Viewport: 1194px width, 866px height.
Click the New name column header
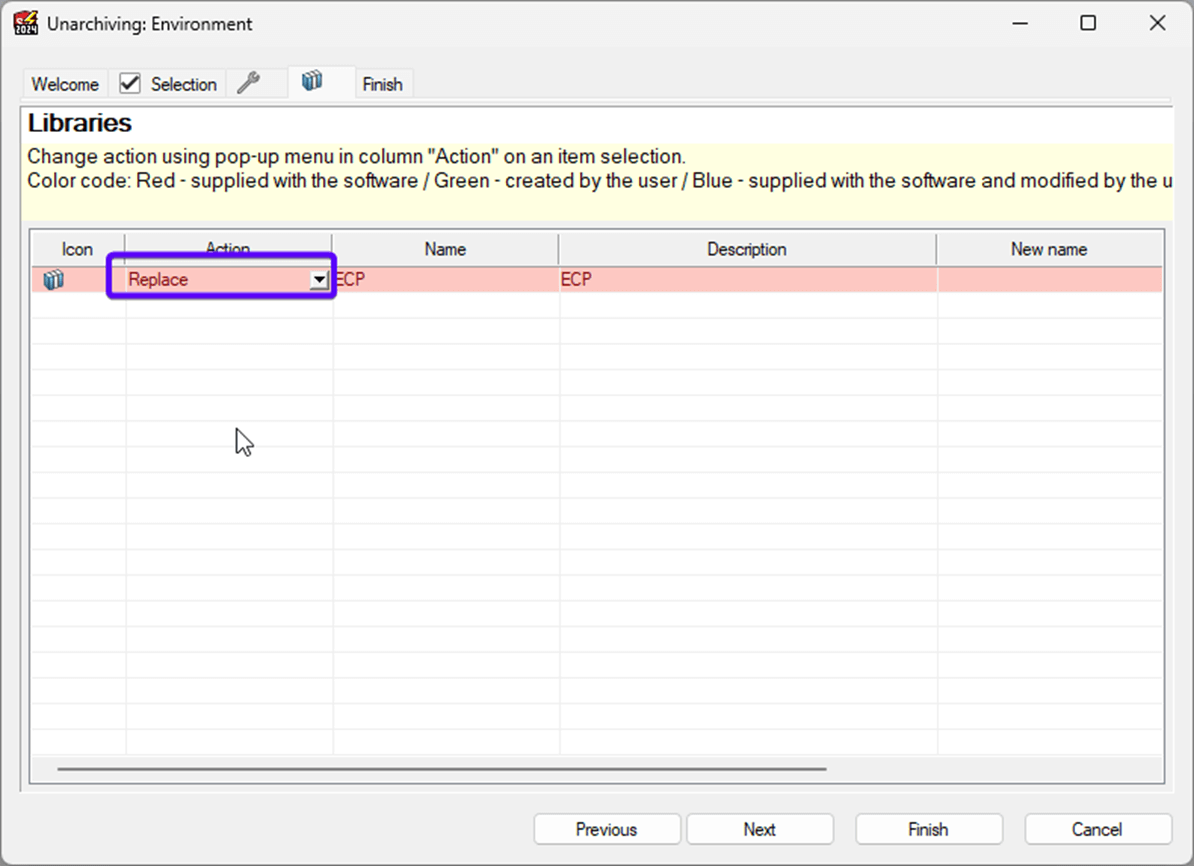[1049, 249]
